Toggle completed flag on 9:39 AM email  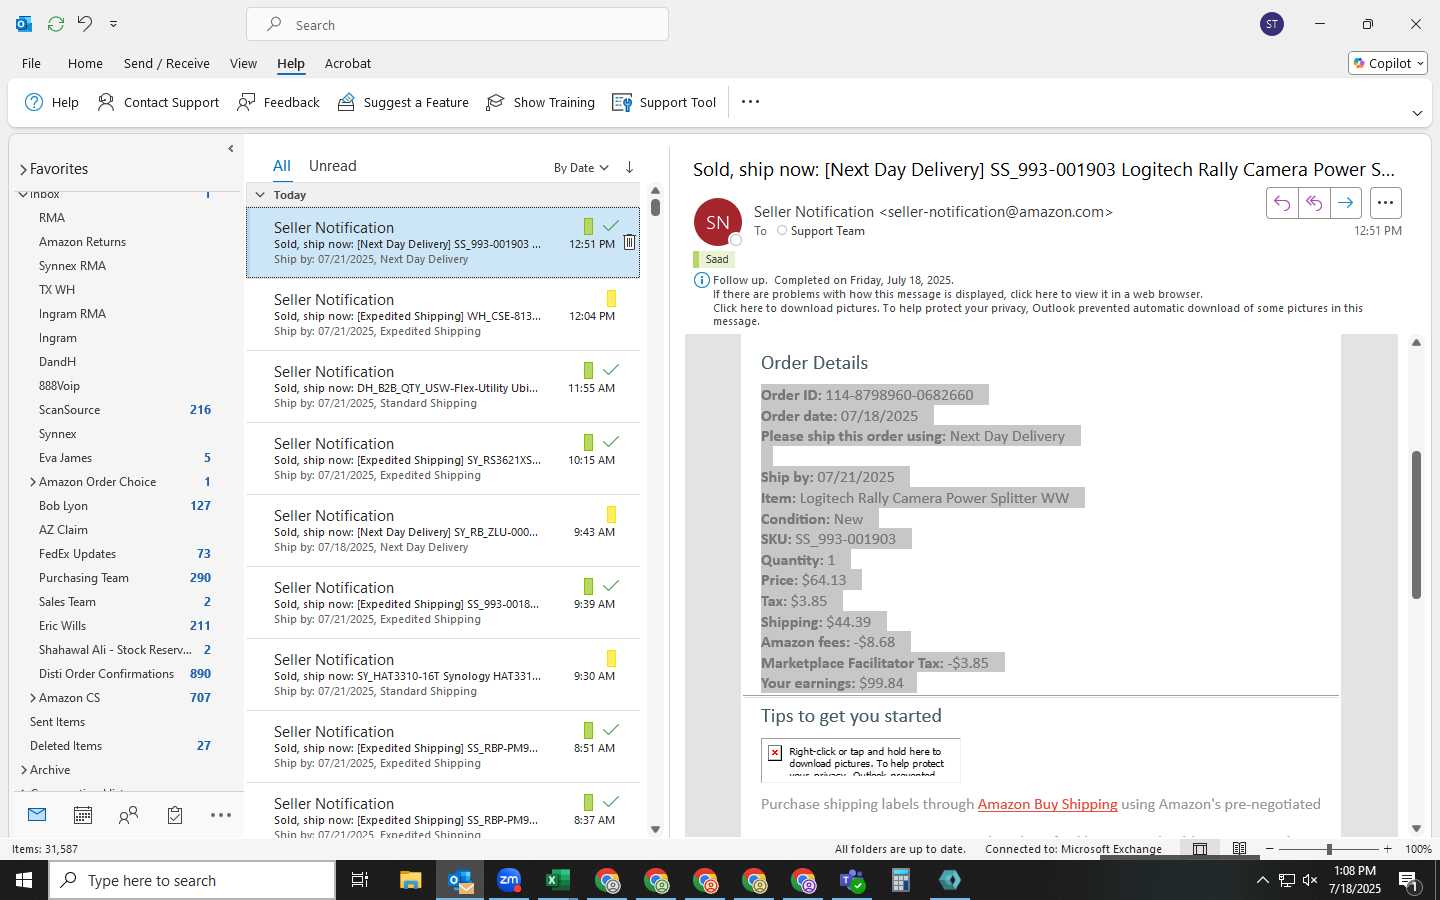[611, 586]
